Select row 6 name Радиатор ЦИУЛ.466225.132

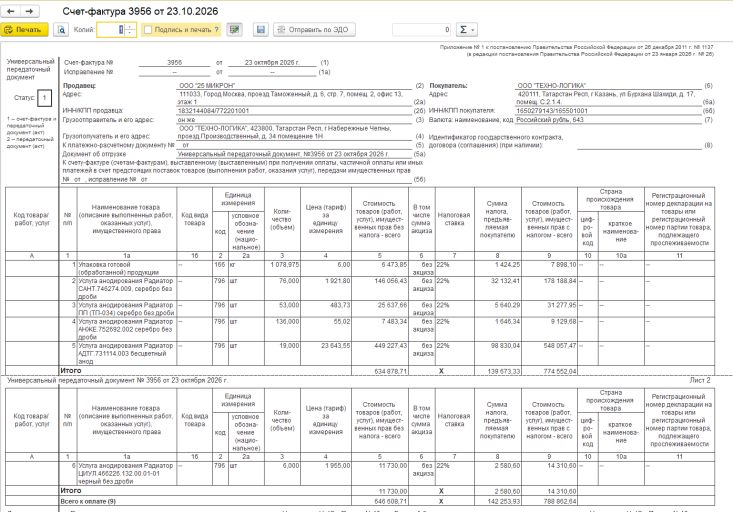(127, 473)
